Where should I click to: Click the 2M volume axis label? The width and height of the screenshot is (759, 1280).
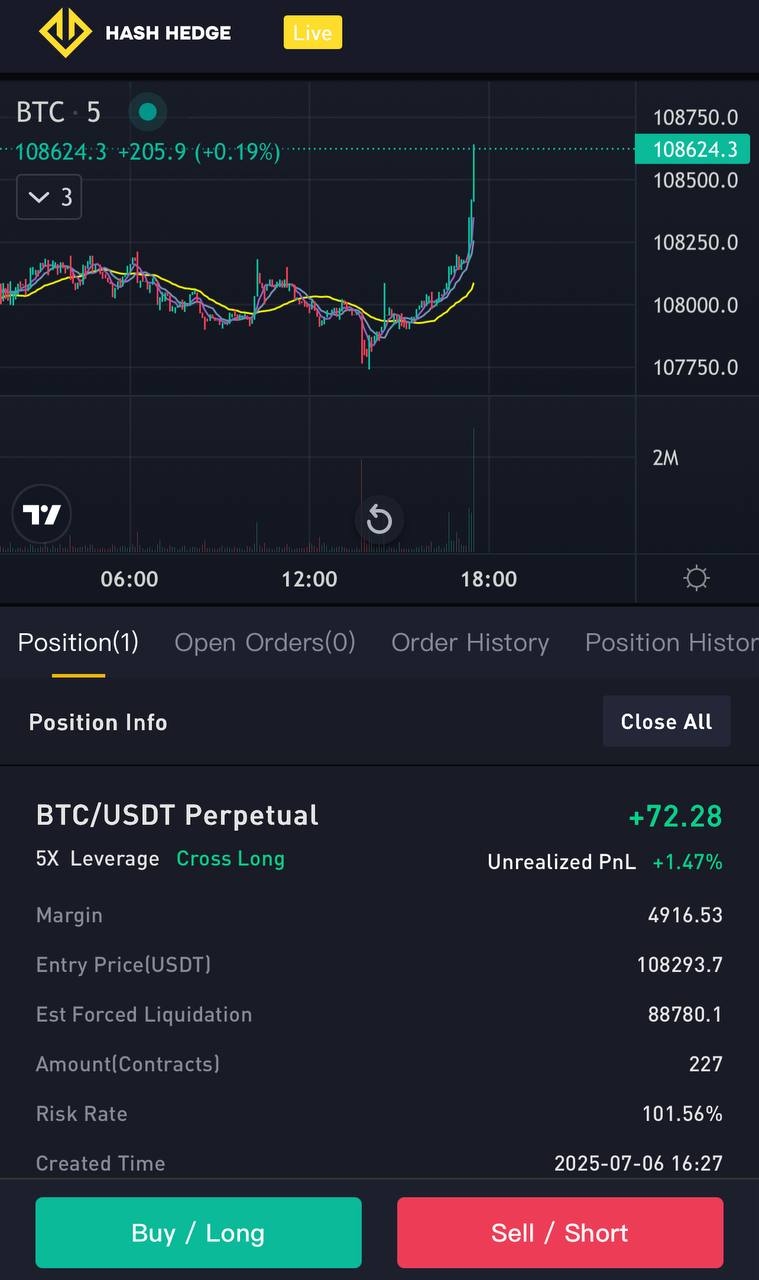tap(665, 458)
